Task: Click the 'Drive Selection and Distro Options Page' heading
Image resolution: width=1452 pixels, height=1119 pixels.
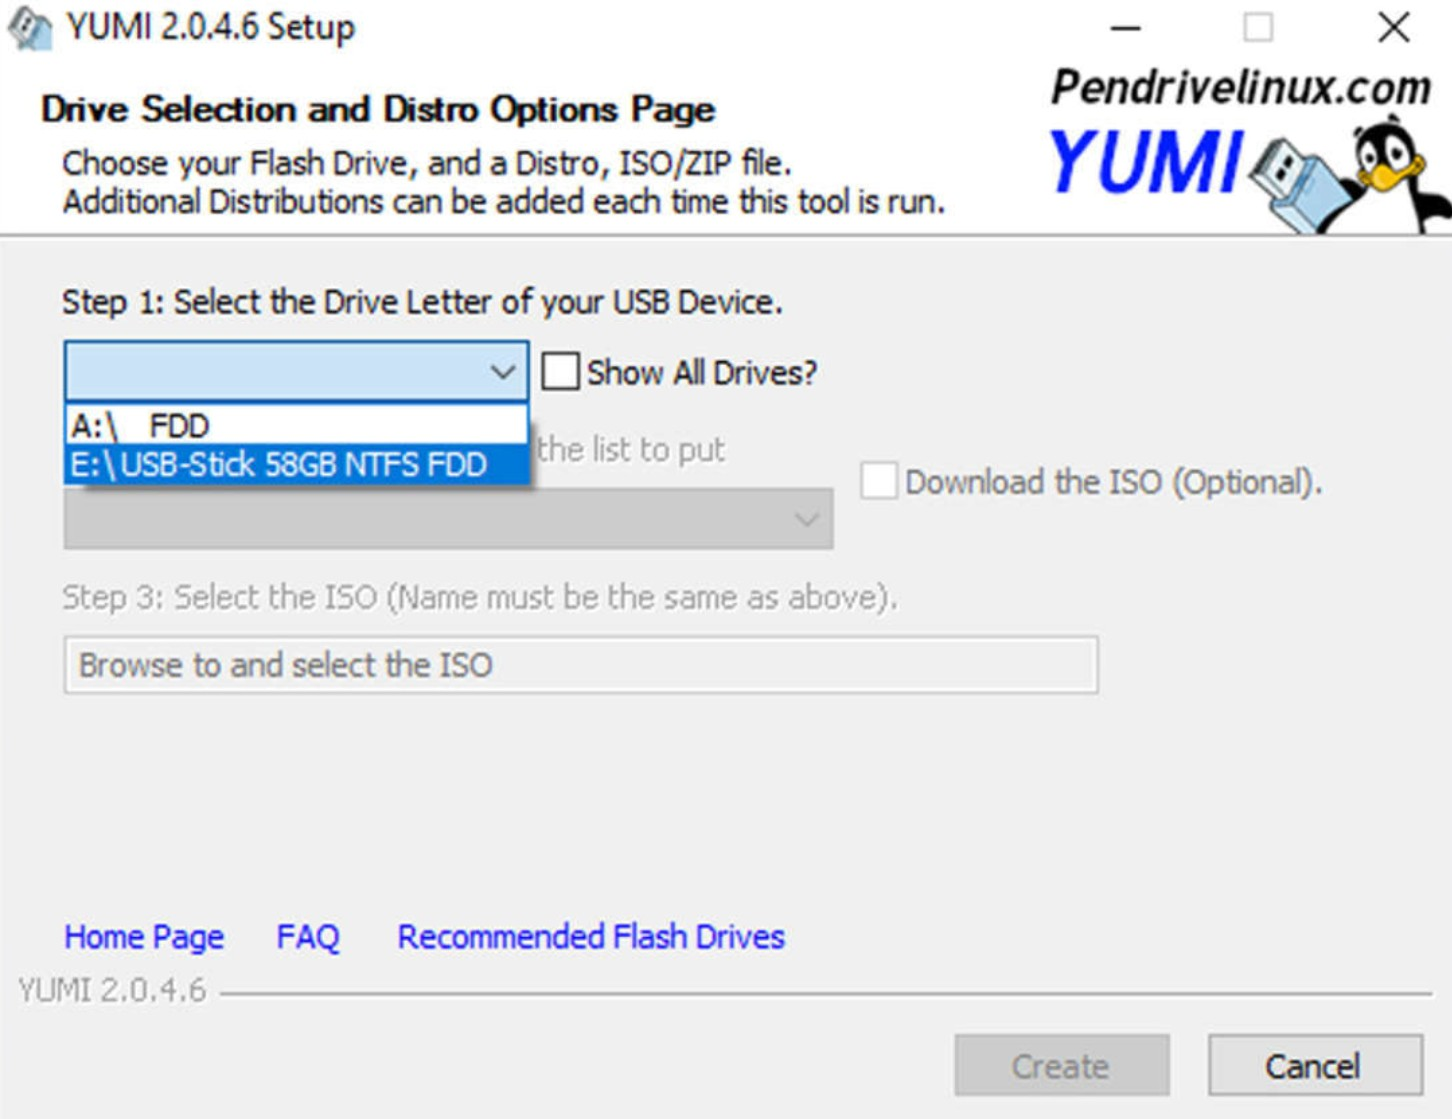Action: [x=378, y=108]
